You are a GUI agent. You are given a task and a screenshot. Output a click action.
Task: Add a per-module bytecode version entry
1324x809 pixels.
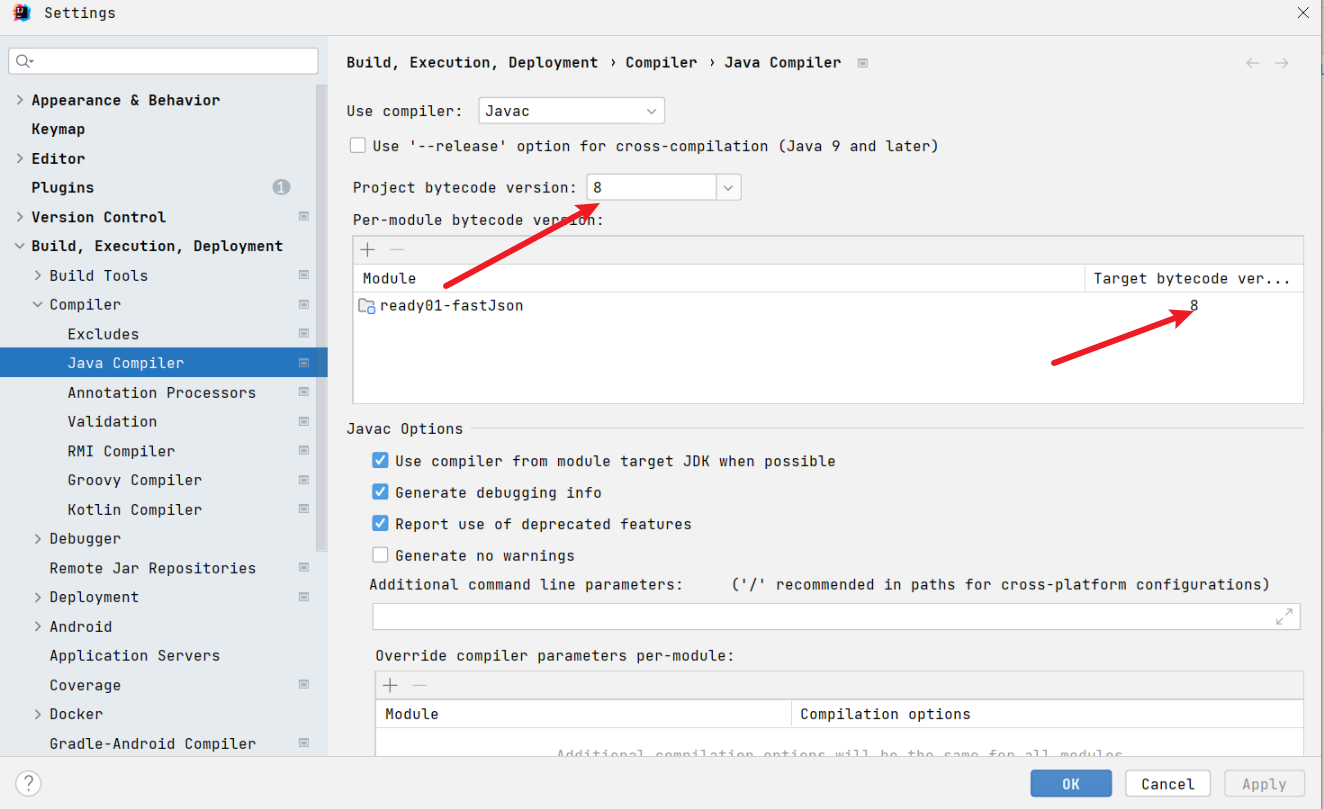tap(368, 250)
